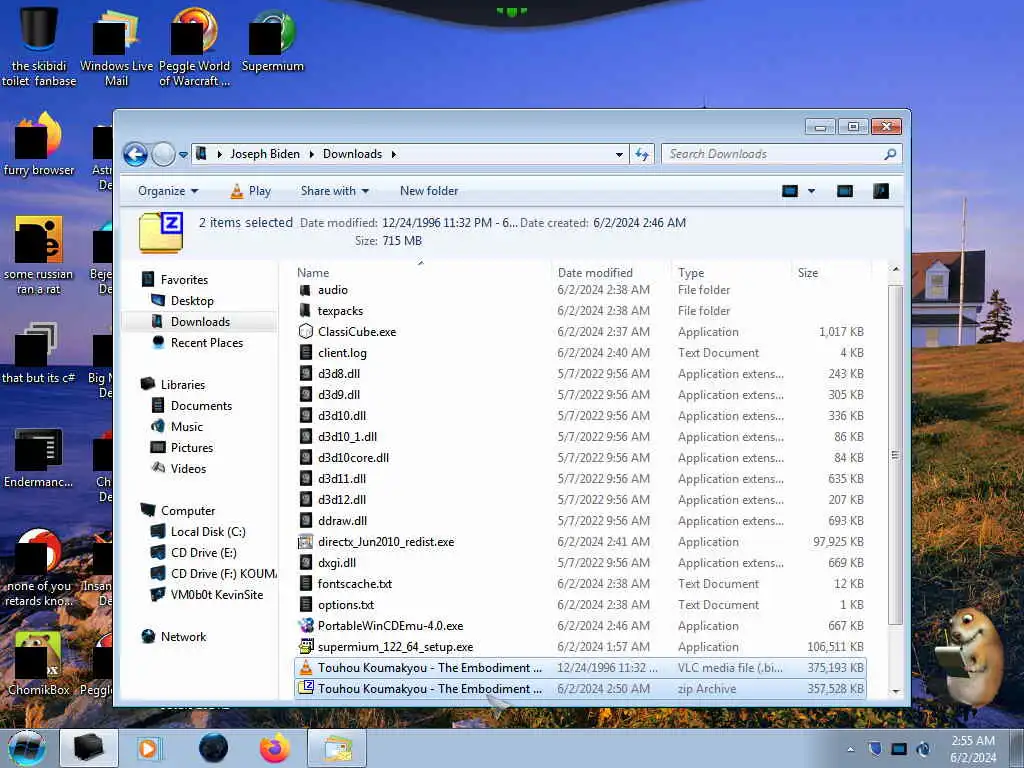Toggle the preview pane icon

845,191
